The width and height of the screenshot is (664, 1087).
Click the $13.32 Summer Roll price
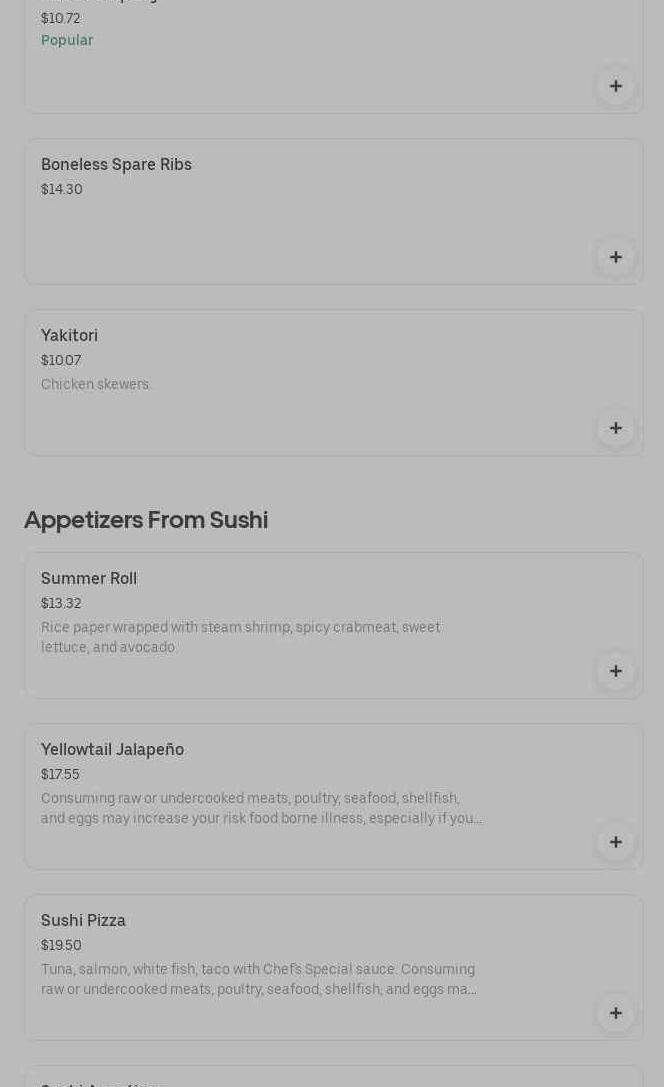[61, 603]
